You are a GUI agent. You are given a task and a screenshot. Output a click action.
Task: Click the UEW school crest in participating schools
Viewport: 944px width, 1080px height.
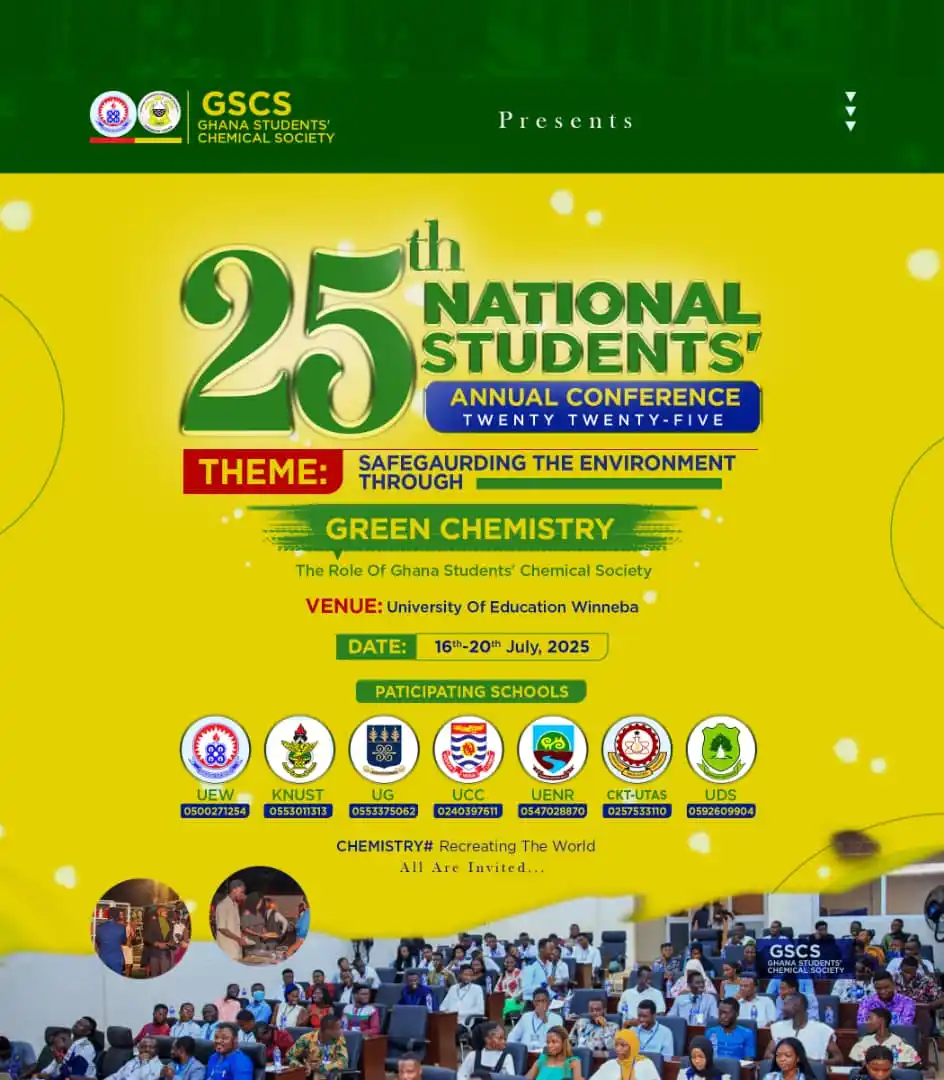pyautogui.click(x=215, y=749)
